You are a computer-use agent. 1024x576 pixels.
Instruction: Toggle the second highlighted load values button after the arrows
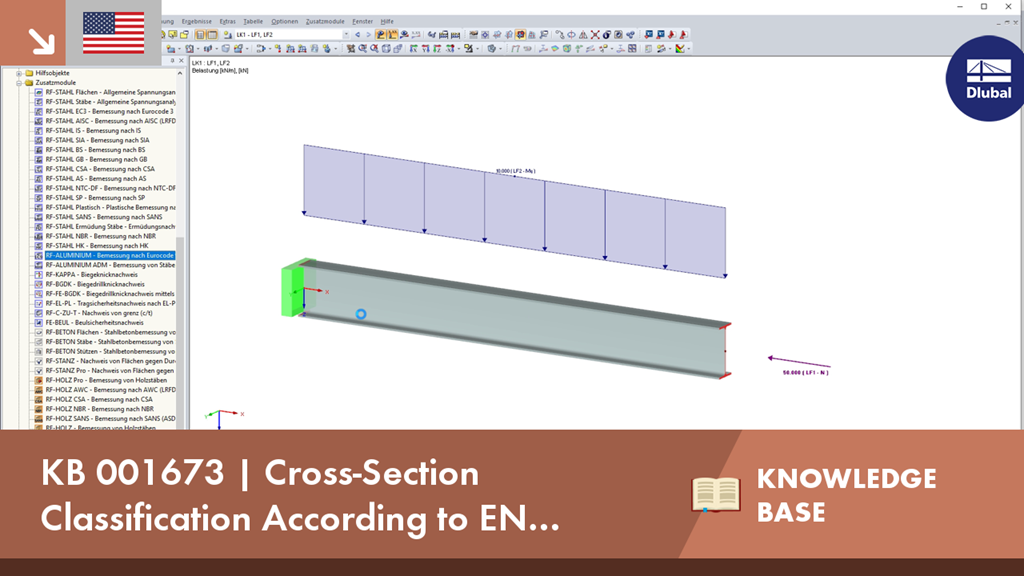coord(392,35)
